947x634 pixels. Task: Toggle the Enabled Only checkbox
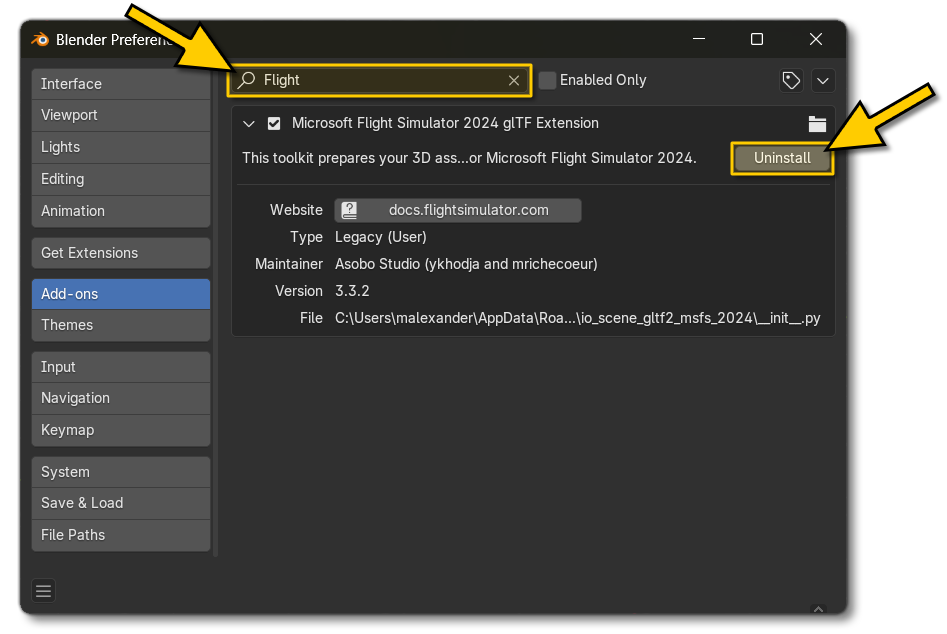tap(547, 80)
